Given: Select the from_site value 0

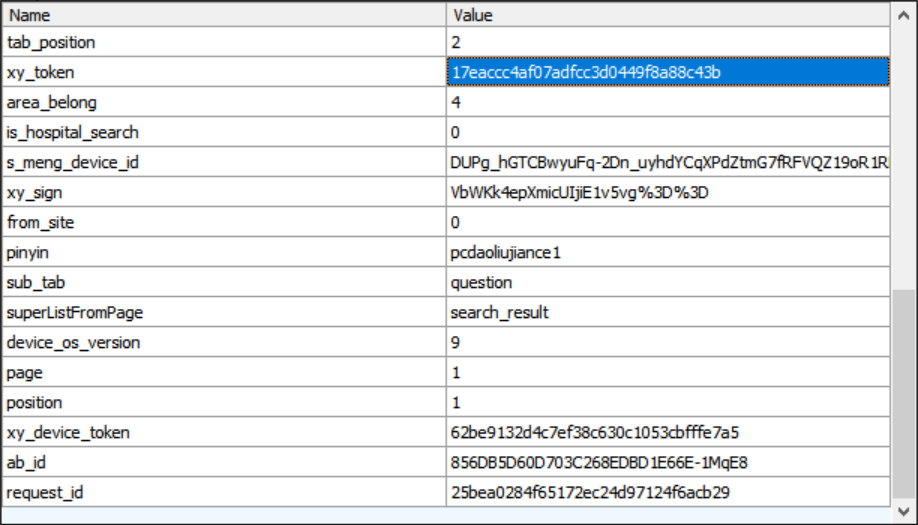Looking at the screenshot, I should tap(668, 222).
